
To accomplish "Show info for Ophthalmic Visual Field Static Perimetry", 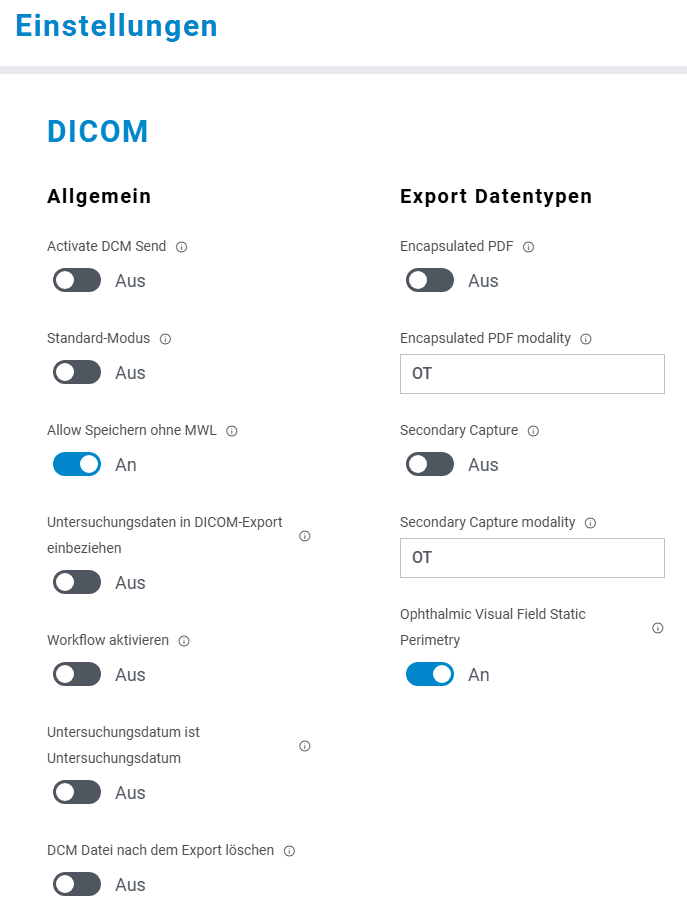I will (658, 628).
